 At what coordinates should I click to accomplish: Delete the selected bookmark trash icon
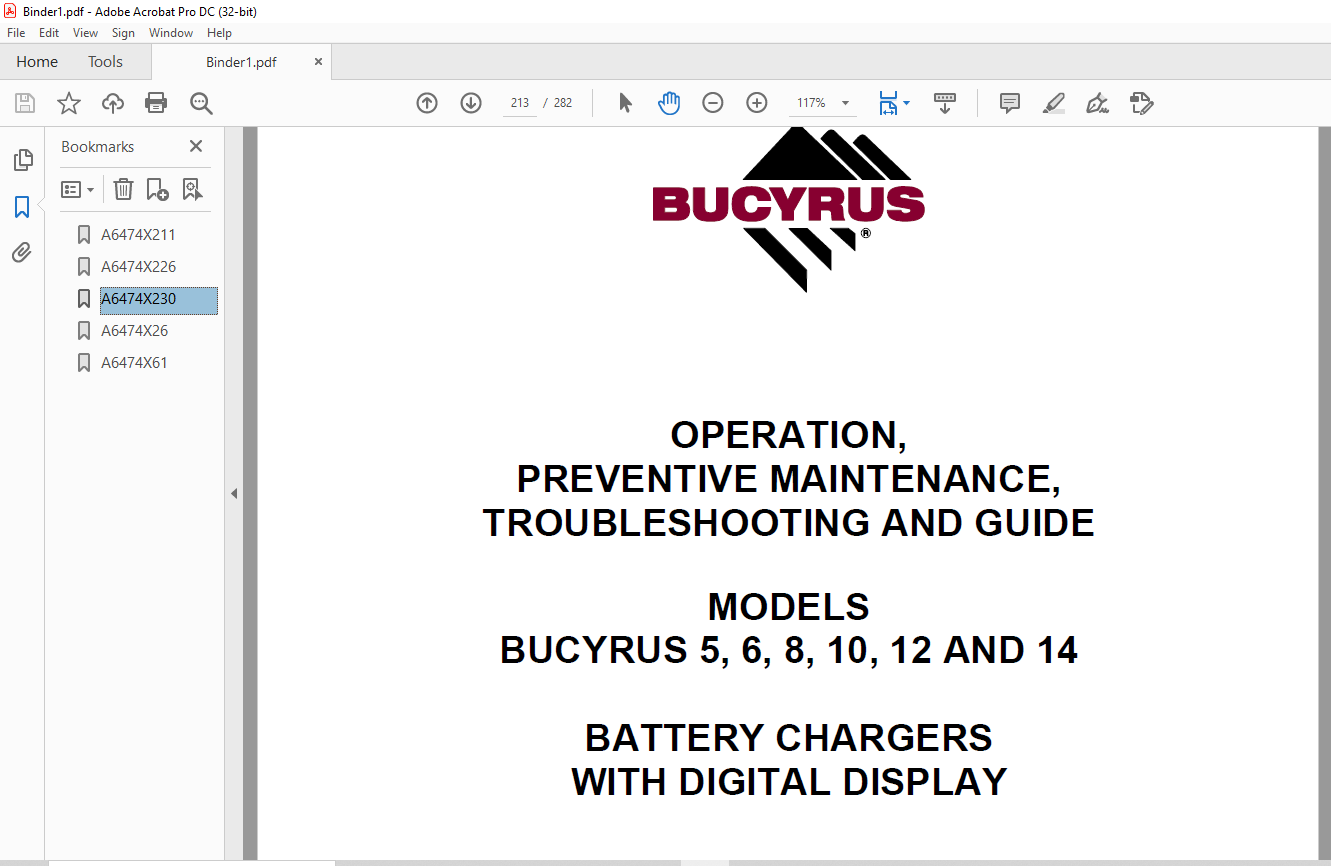click(x=123, y=189)
